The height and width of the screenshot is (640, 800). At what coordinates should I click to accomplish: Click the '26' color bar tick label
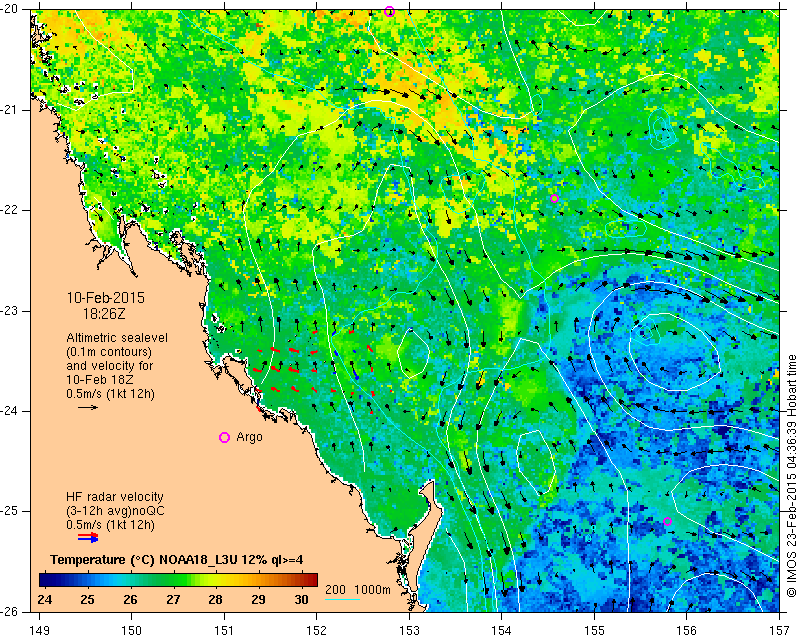pyautogui.click(x=130, y=599)
